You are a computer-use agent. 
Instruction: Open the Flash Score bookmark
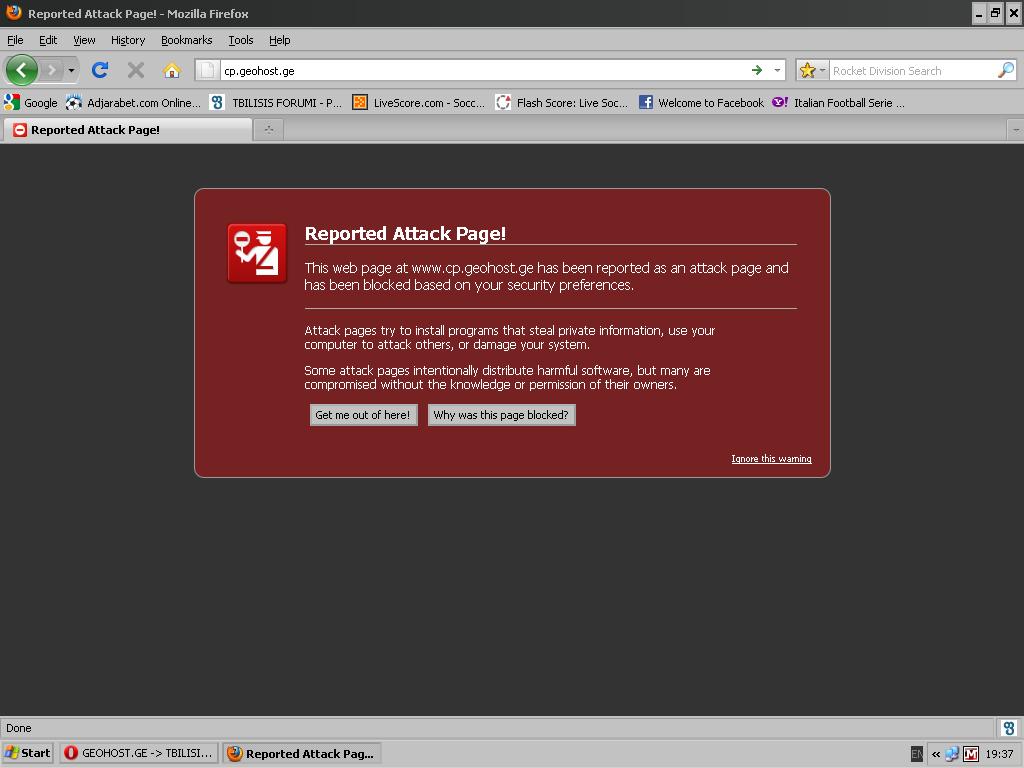pyautogui.click(x=562, y=103)
